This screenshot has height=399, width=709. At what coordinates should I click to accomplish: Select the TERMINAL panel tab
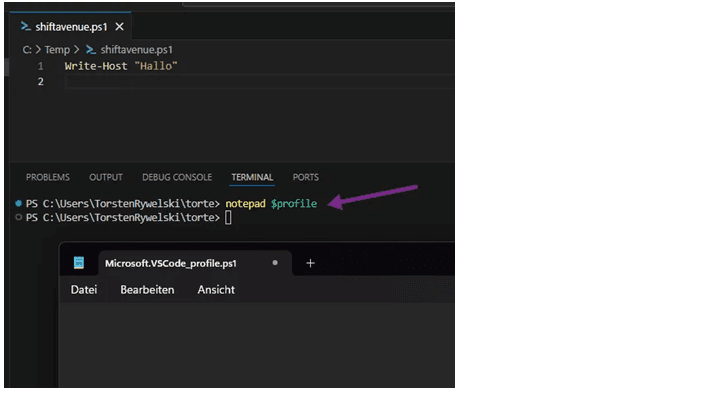coord(252,177)
